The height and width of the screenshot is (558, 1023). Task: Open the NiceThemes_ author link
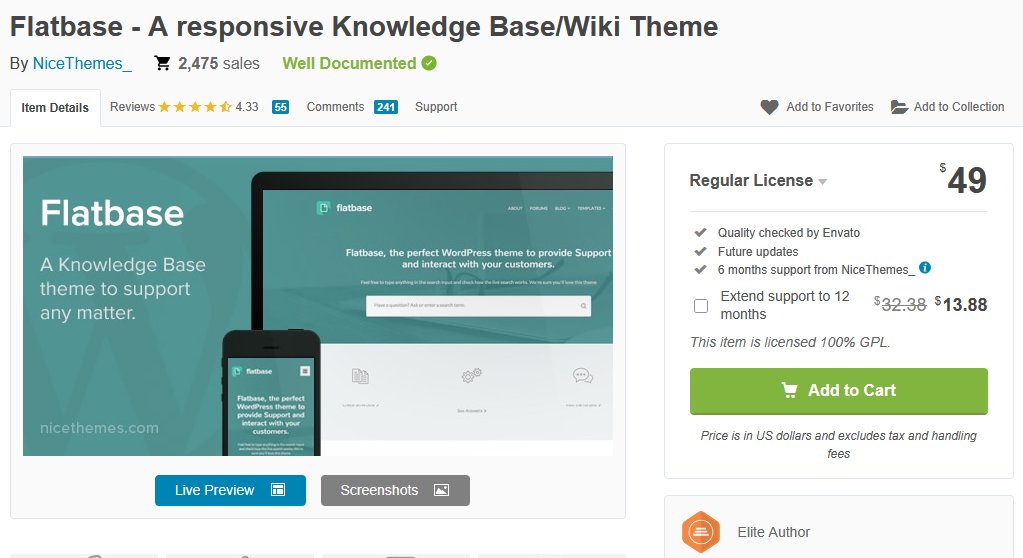tap(82, 63)
